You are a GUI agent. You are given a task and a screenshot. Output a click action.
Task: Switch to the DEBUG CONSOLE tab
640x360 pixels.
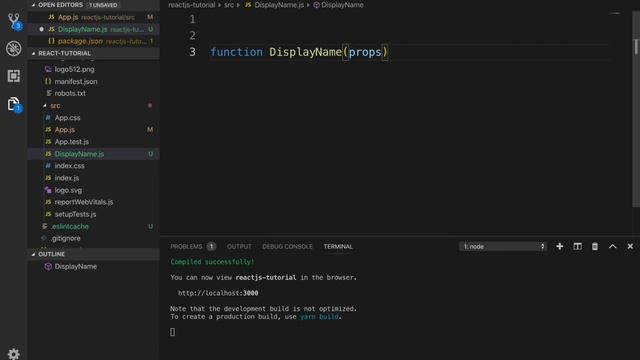coord(287,247)
